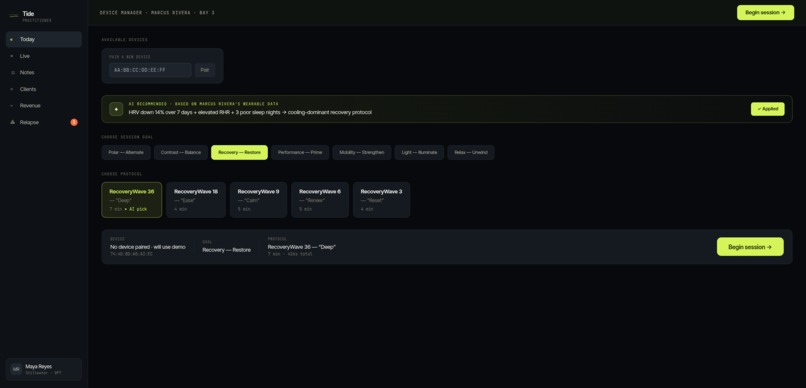The width and height of the screenshot is (806, 388).
Task: Click Begin session in top bar
Action: [765, 12]
